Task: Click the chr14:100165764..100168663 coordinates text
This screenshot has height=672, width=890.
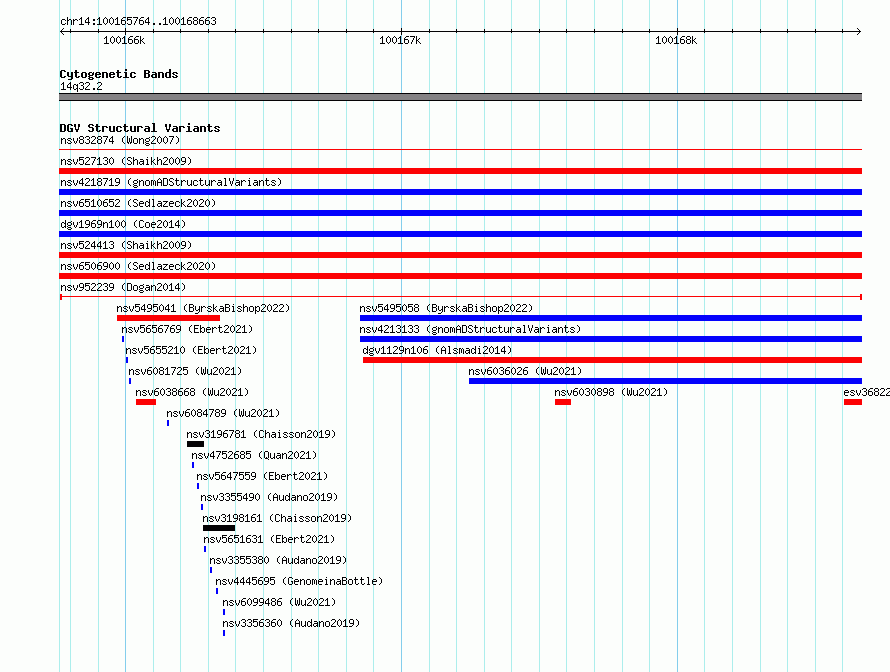Action: (x=138, y=22)
